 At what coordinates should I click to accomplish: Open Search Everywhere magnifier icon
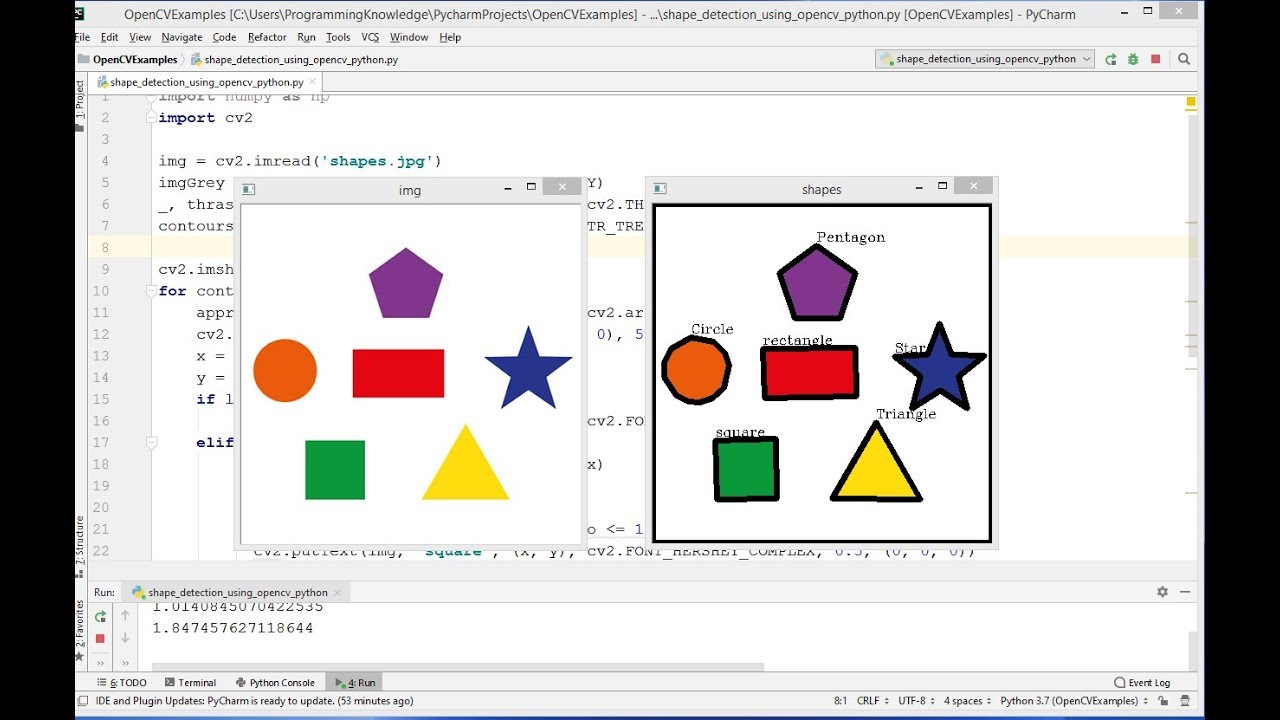tap(1184, 59)
